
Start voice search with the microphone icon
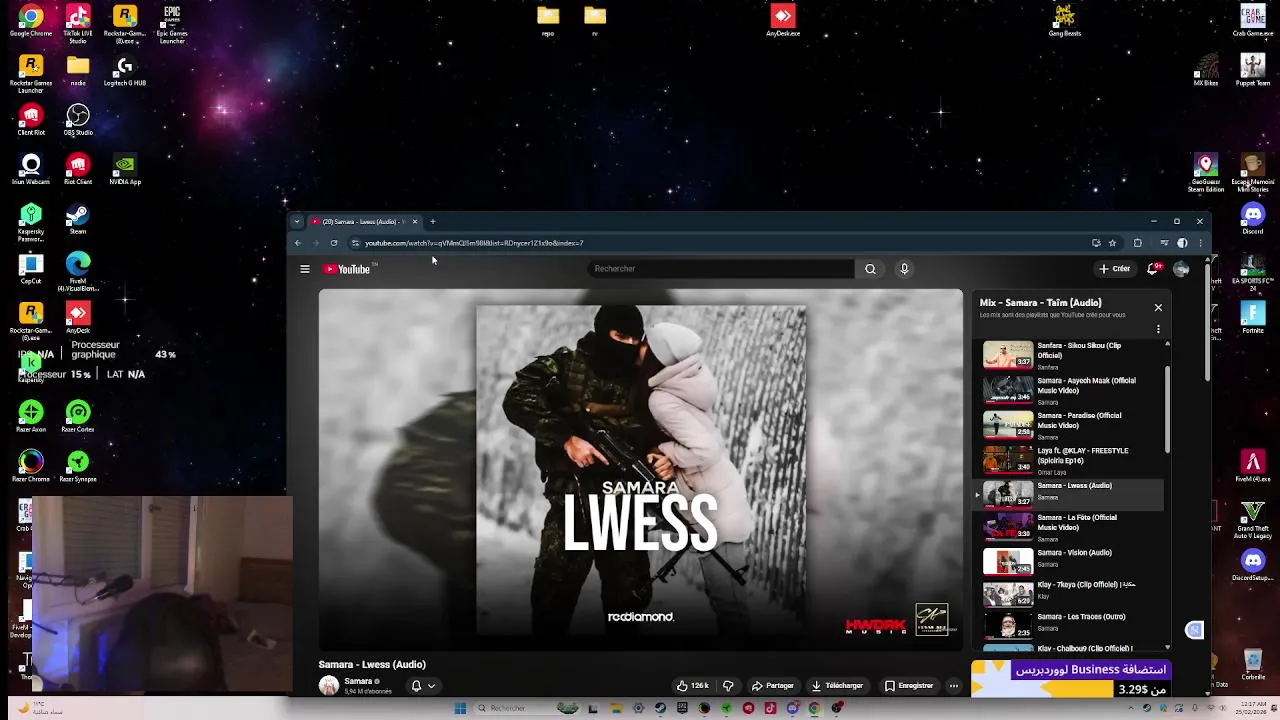point(904,269)
